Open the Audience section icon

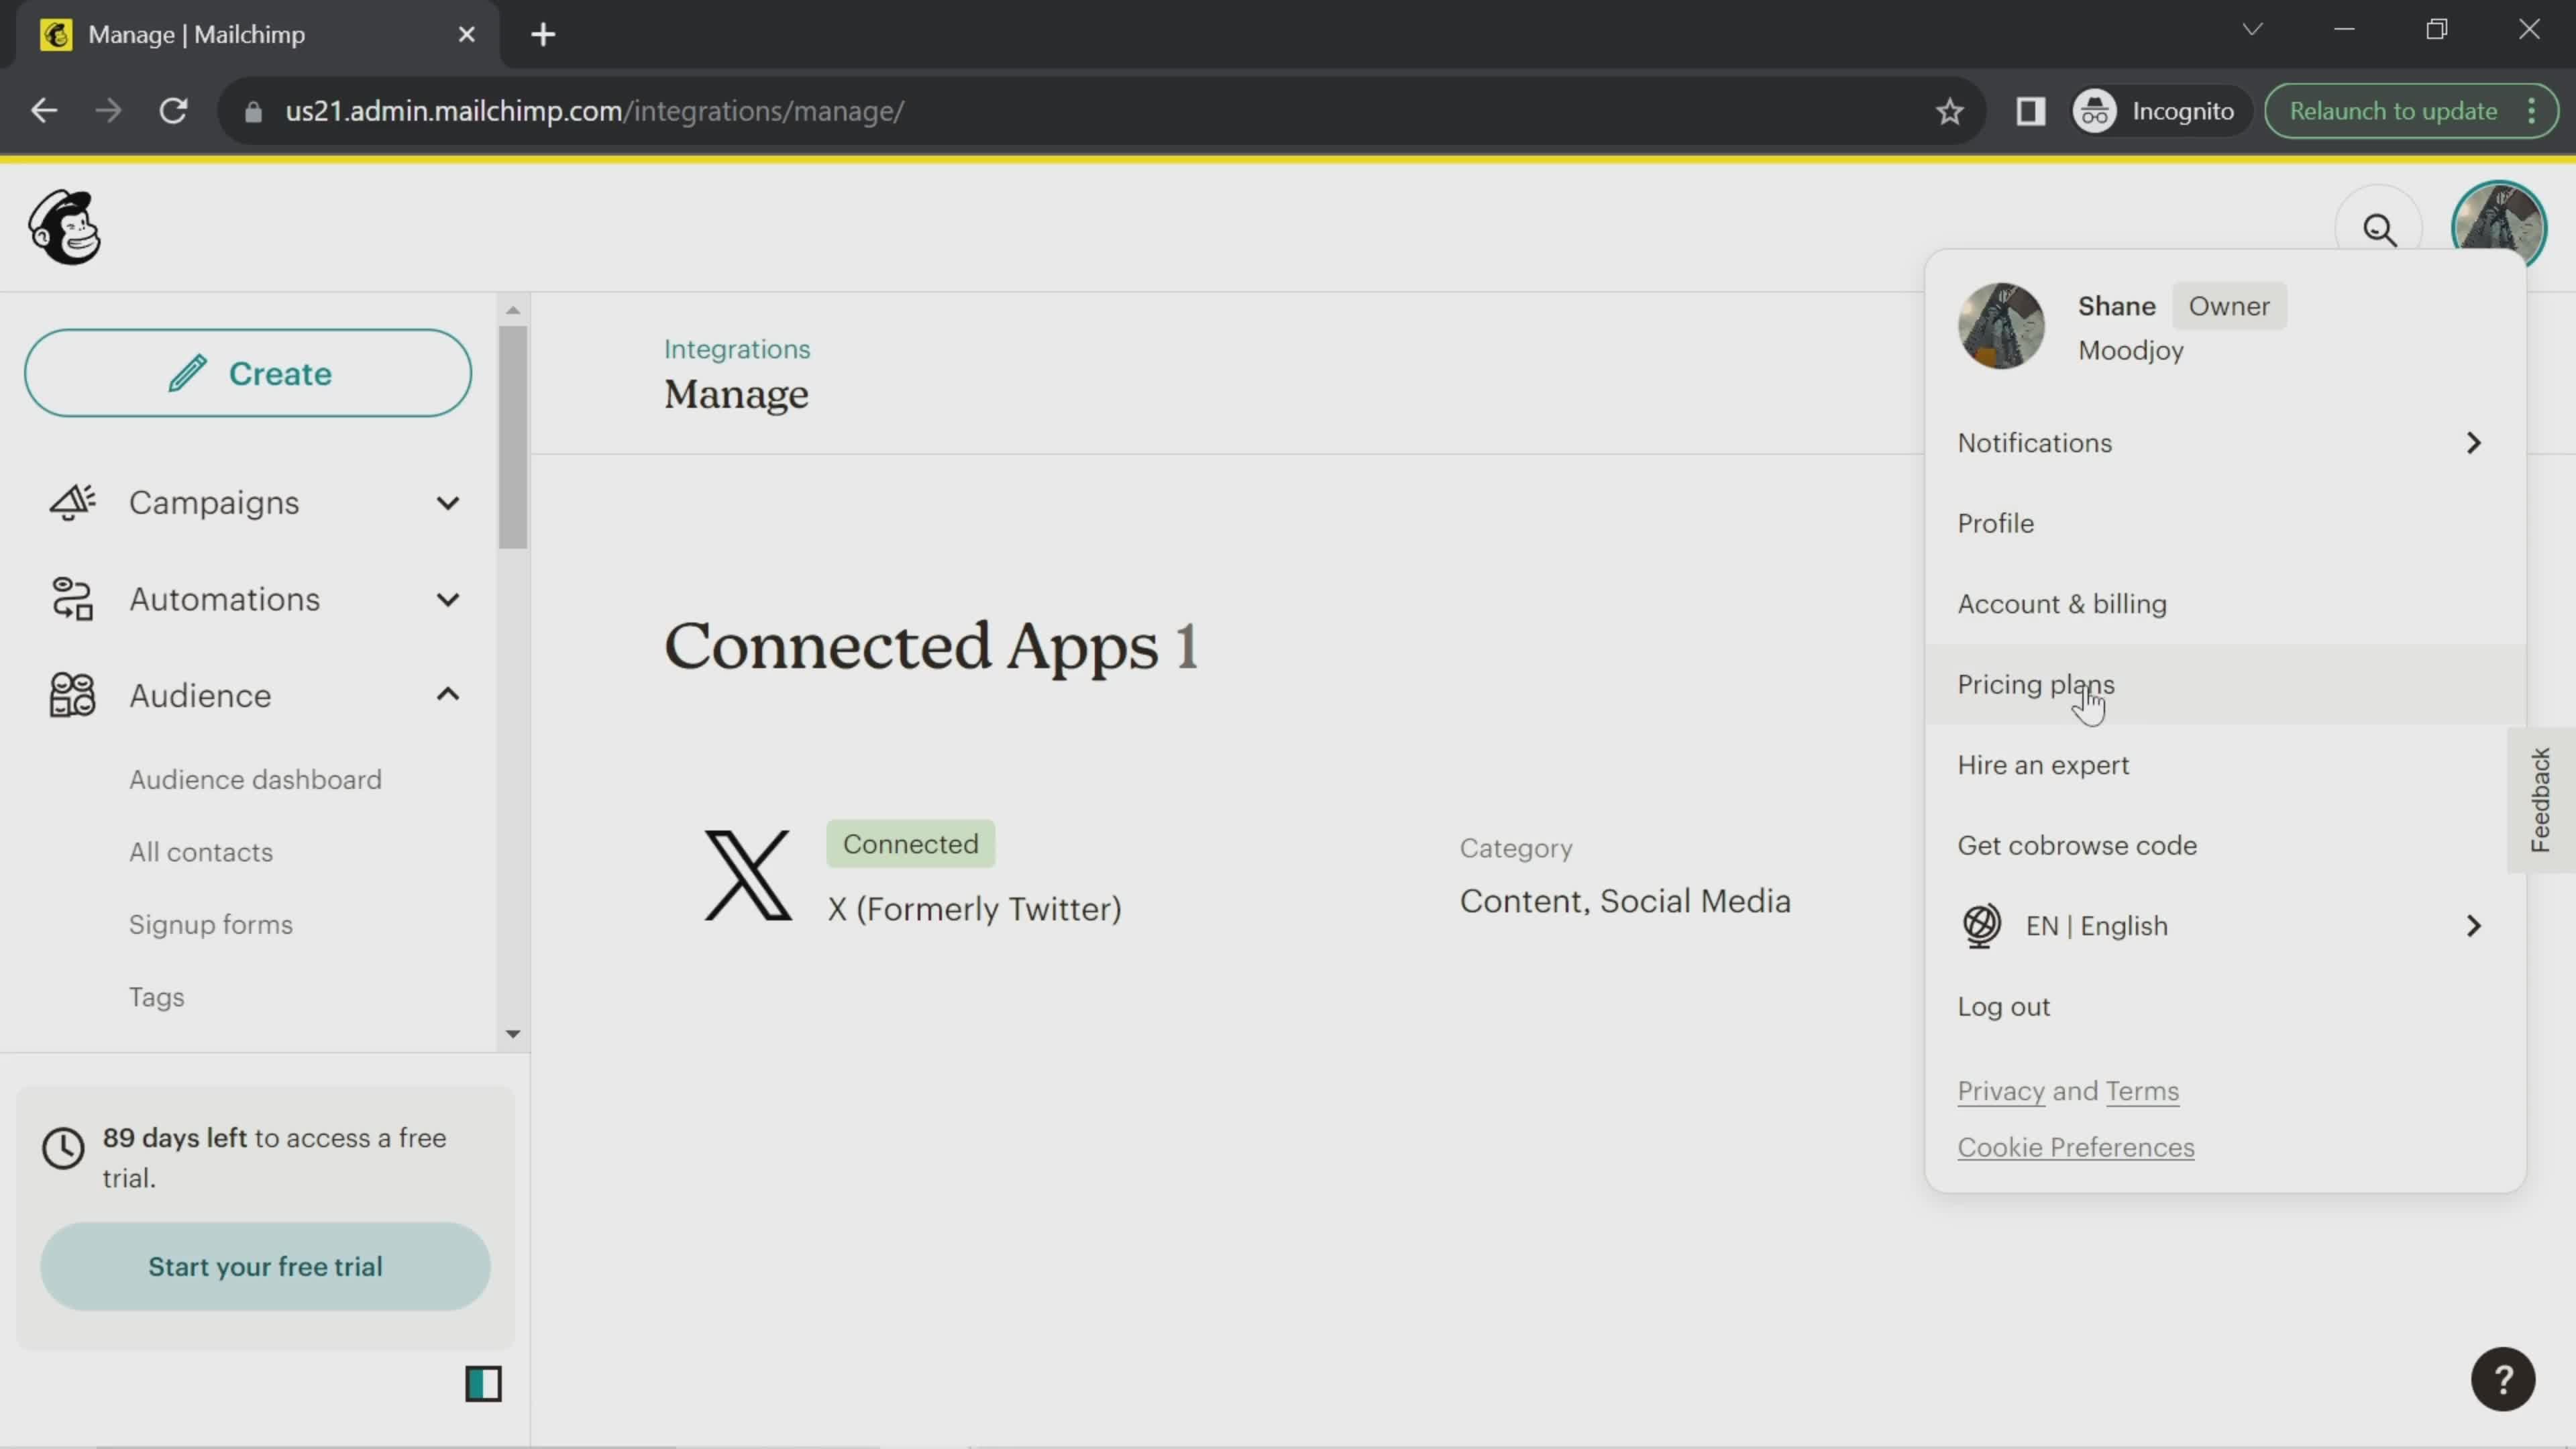click(70, 694)
